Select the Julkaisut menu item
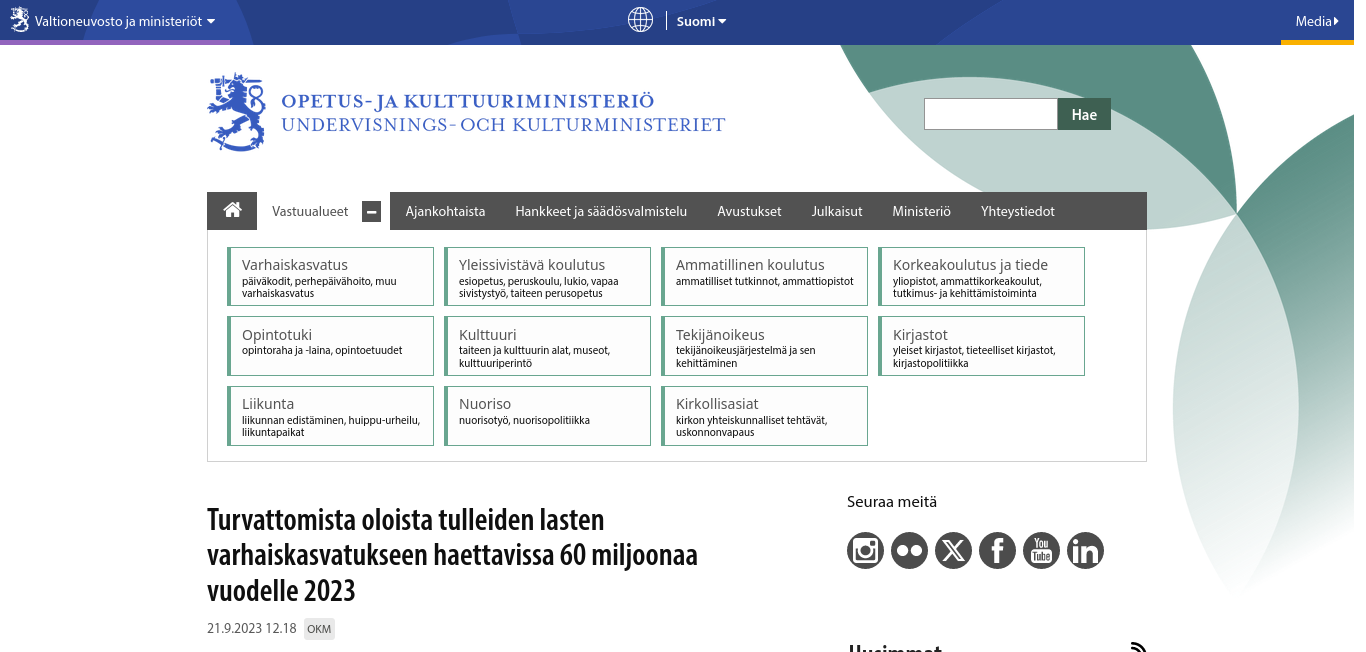Image resolution: width=1366 pixels, height=652 pixels. (x=837, y=211)
